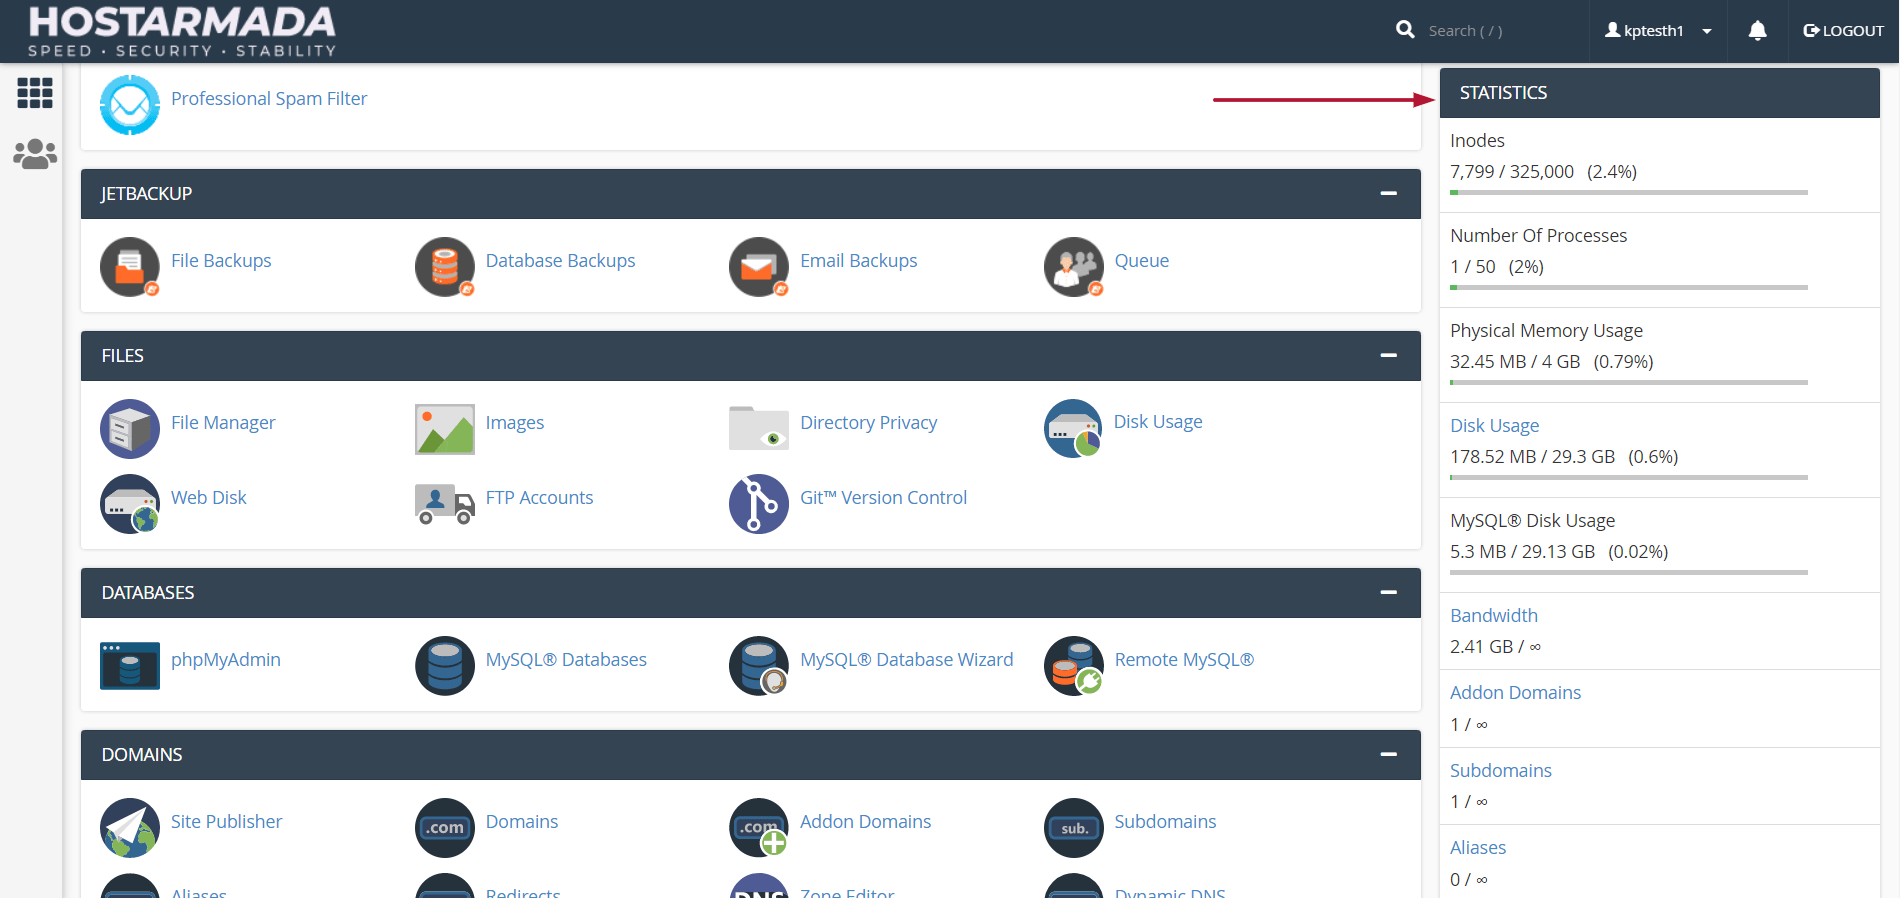Collapse the JETBACKUP section
This screenshot has width=1900, height=898.
pyautogui.click(x=1388, y=193)
